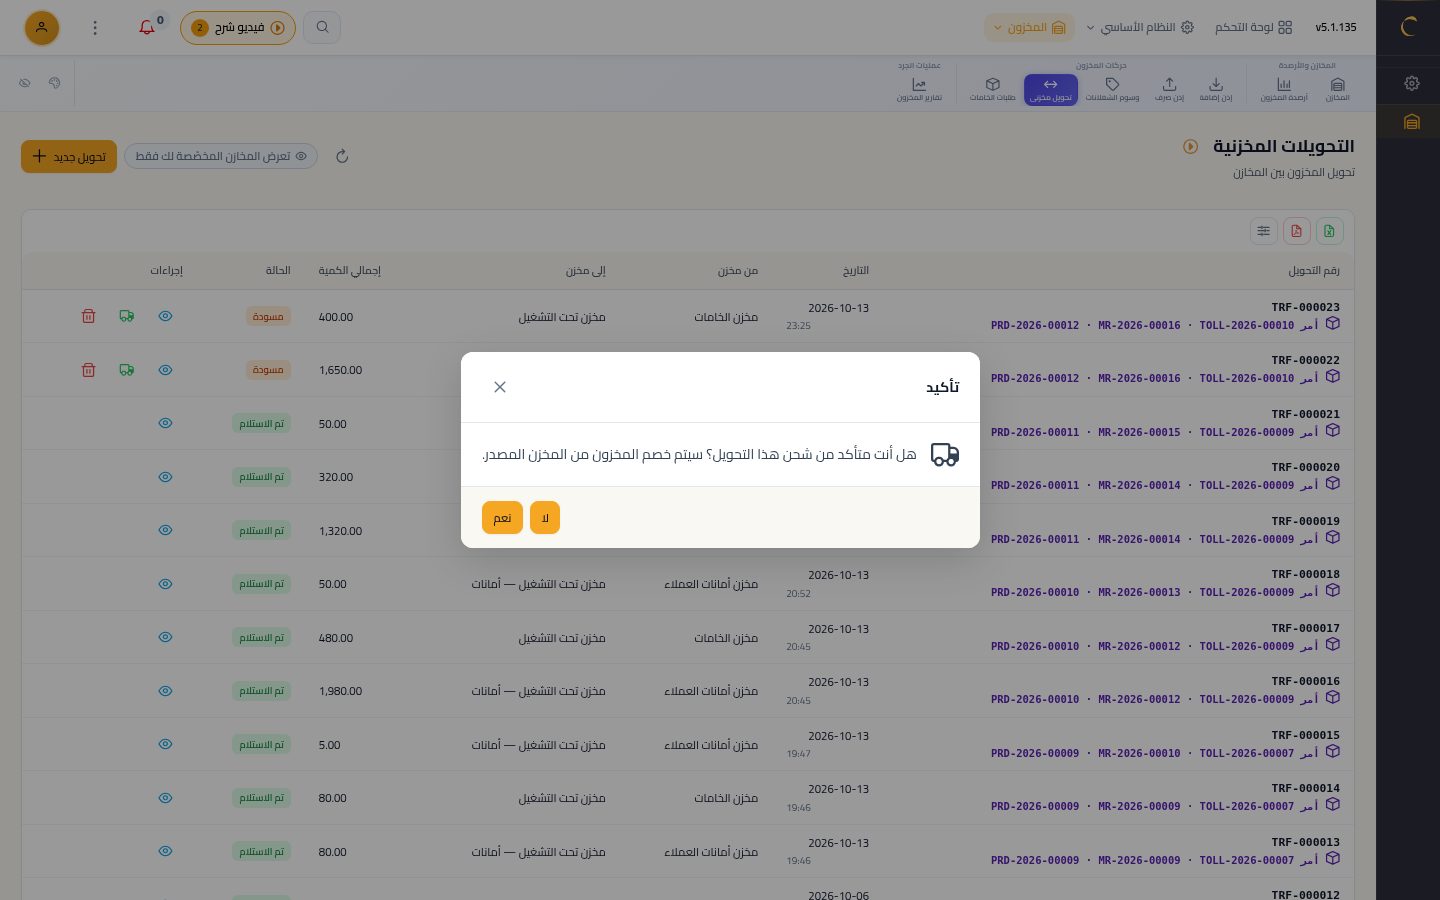Click the مسودة status badge of TRF-000022
The width and height of the screenshot is (1440, 900).
click(268, 370)
